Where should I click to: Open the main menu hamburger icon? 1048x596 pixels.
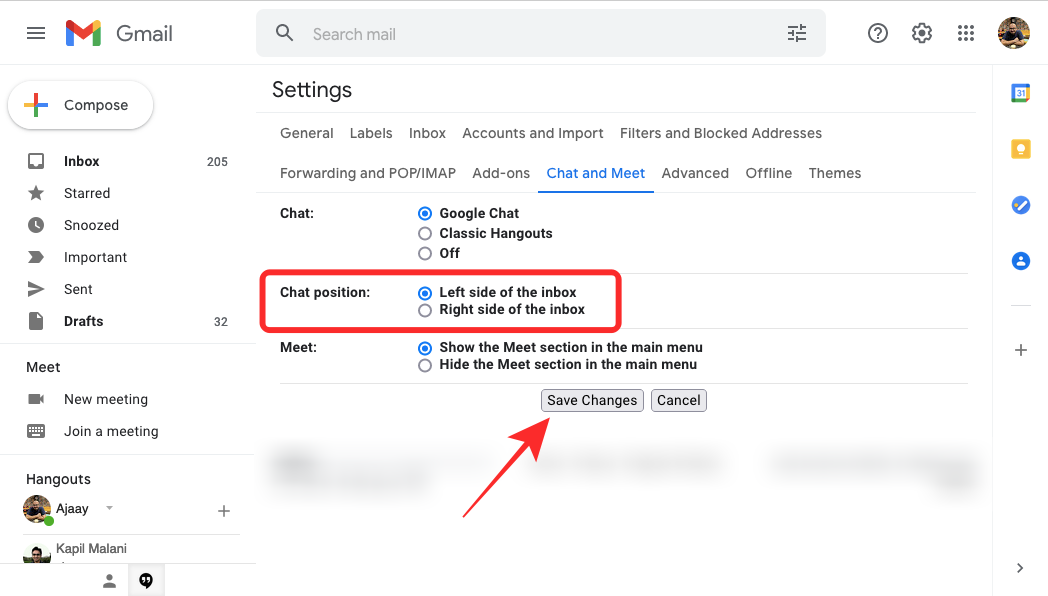(36, 33)
